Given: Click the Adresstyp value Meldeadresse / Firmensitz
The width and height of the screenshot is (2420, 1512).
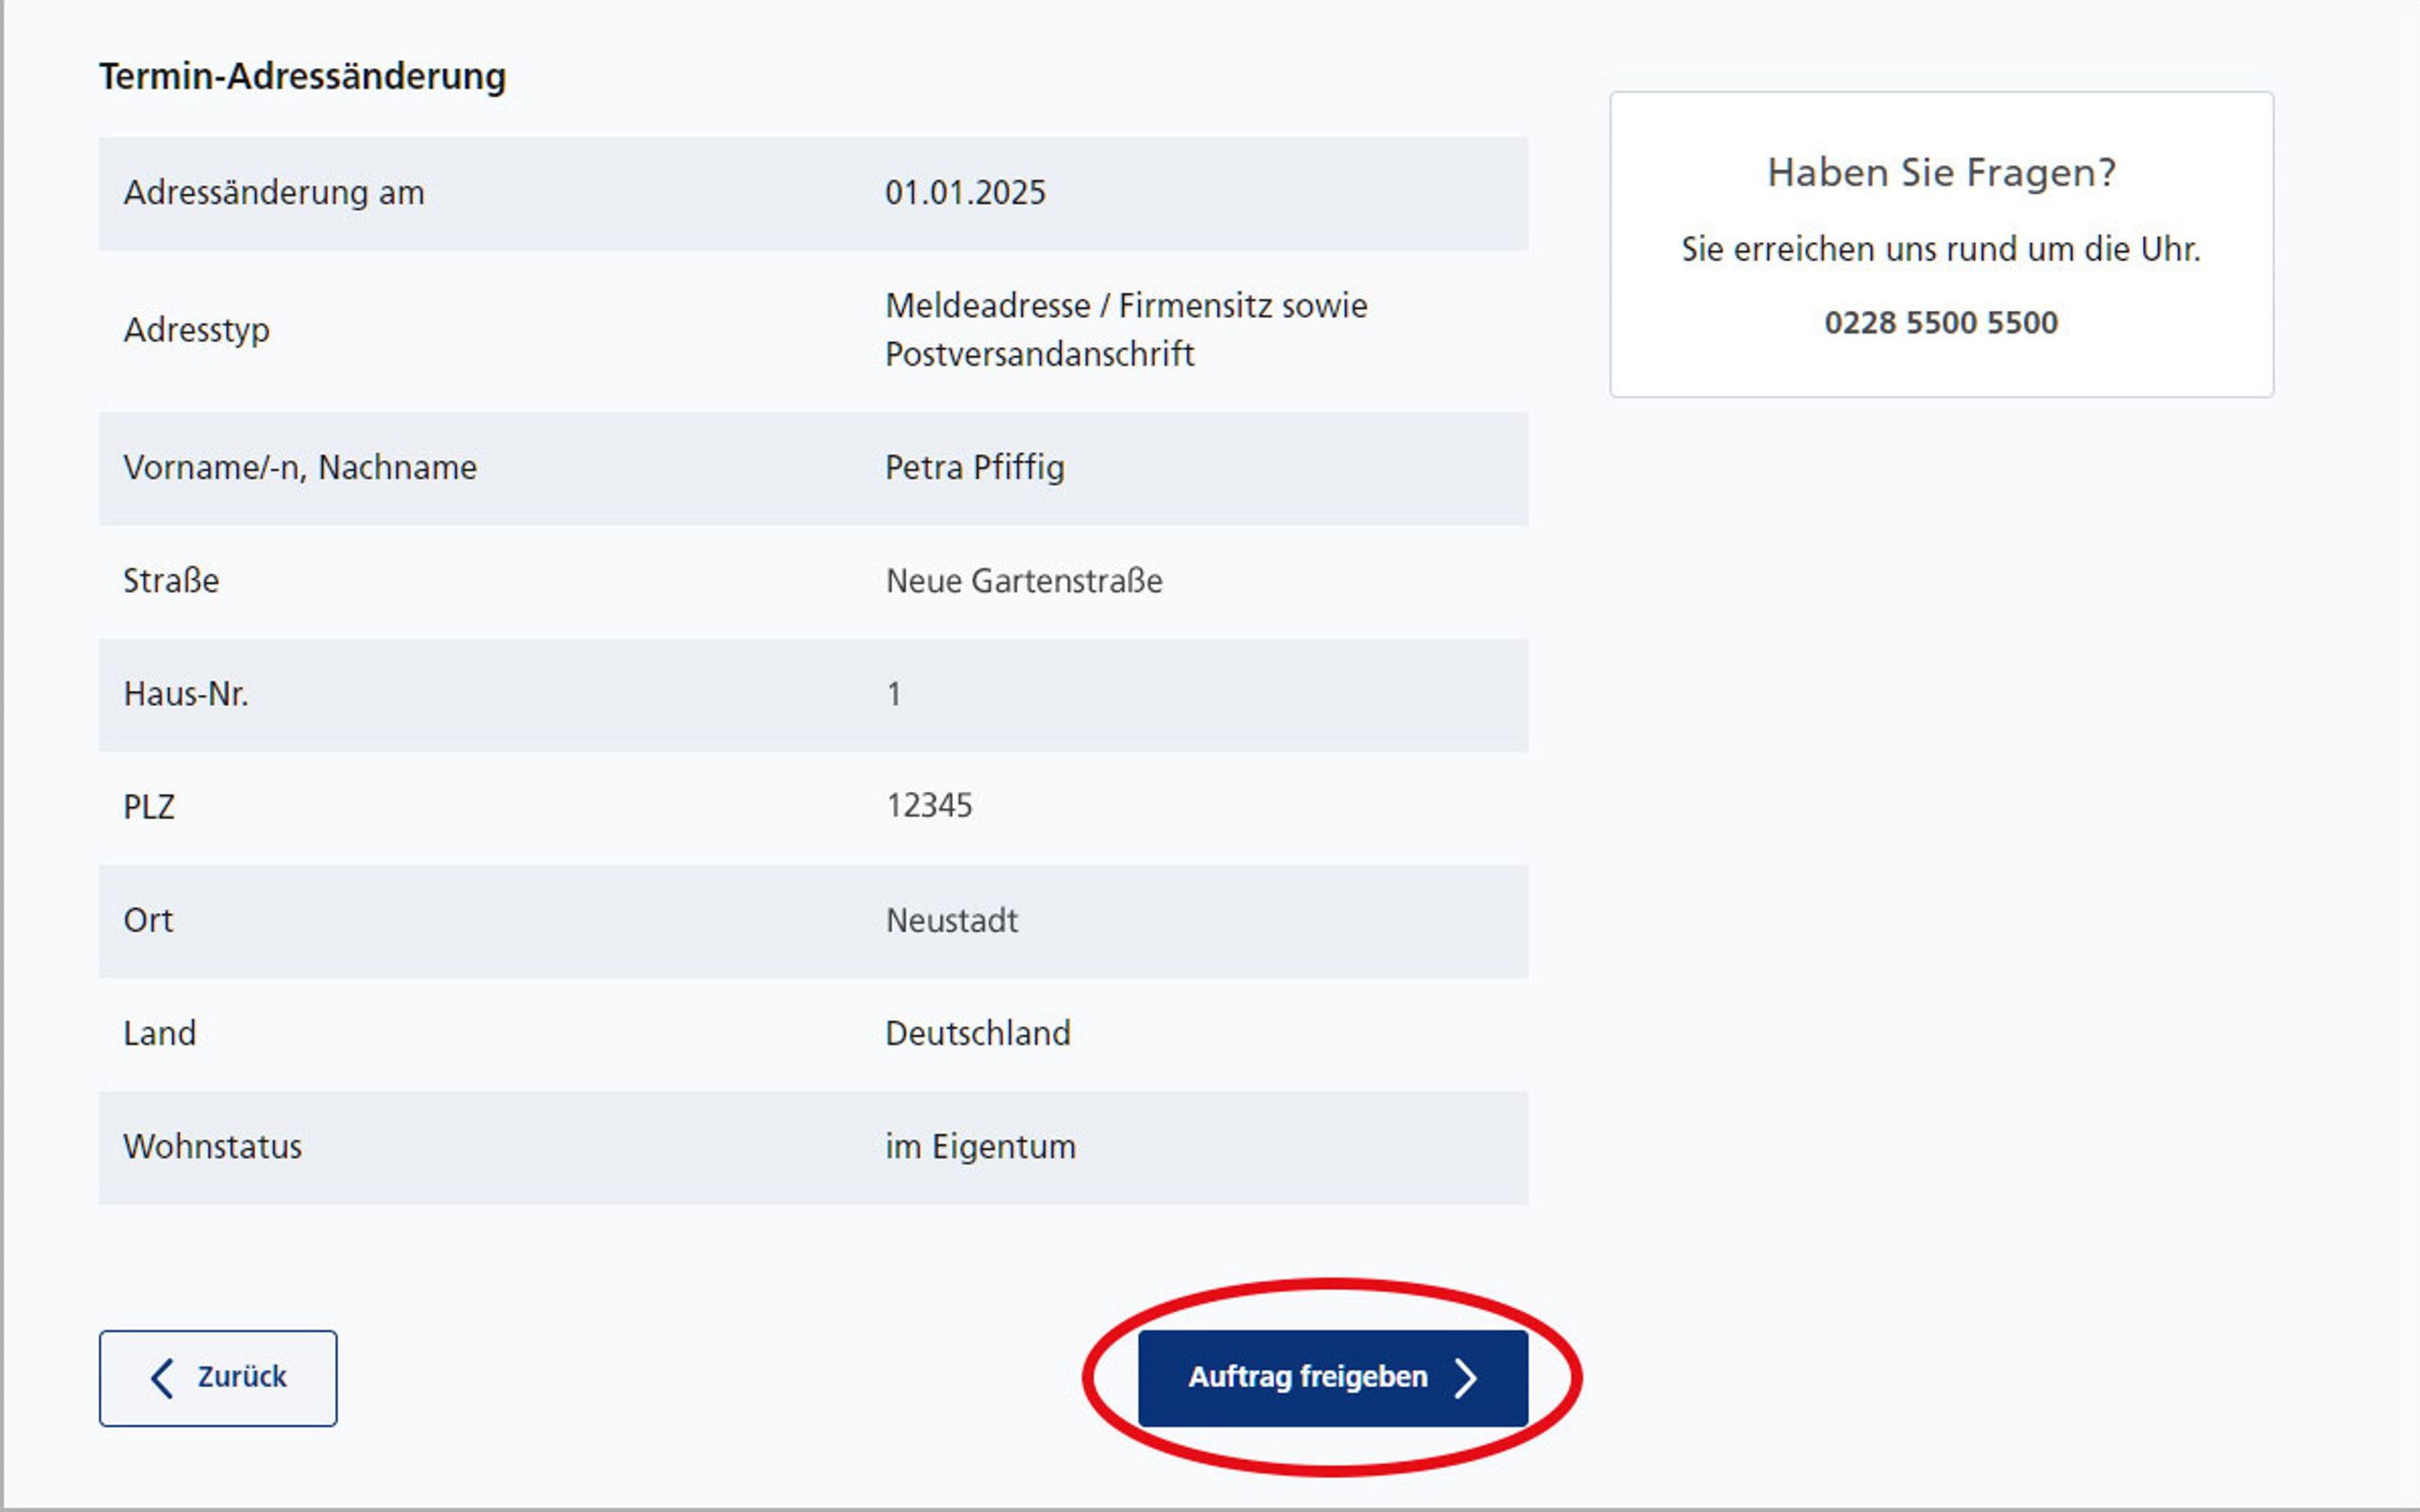Looking at the screenshot, I should [x=1126, y=329].
